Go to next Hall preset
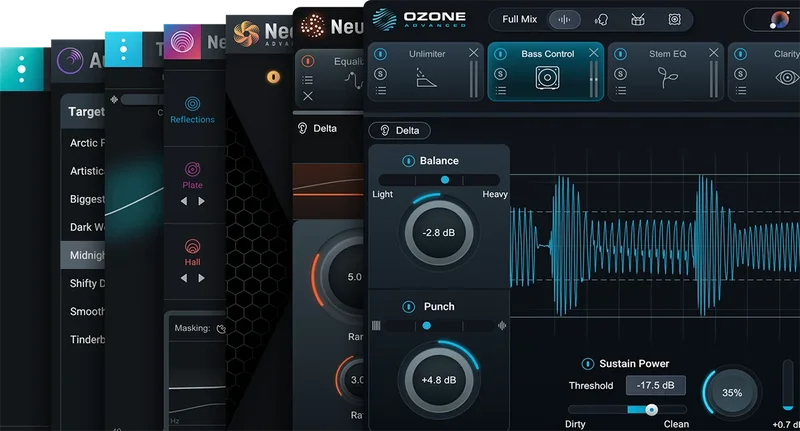The image size is (800, 431). (202, 278)
